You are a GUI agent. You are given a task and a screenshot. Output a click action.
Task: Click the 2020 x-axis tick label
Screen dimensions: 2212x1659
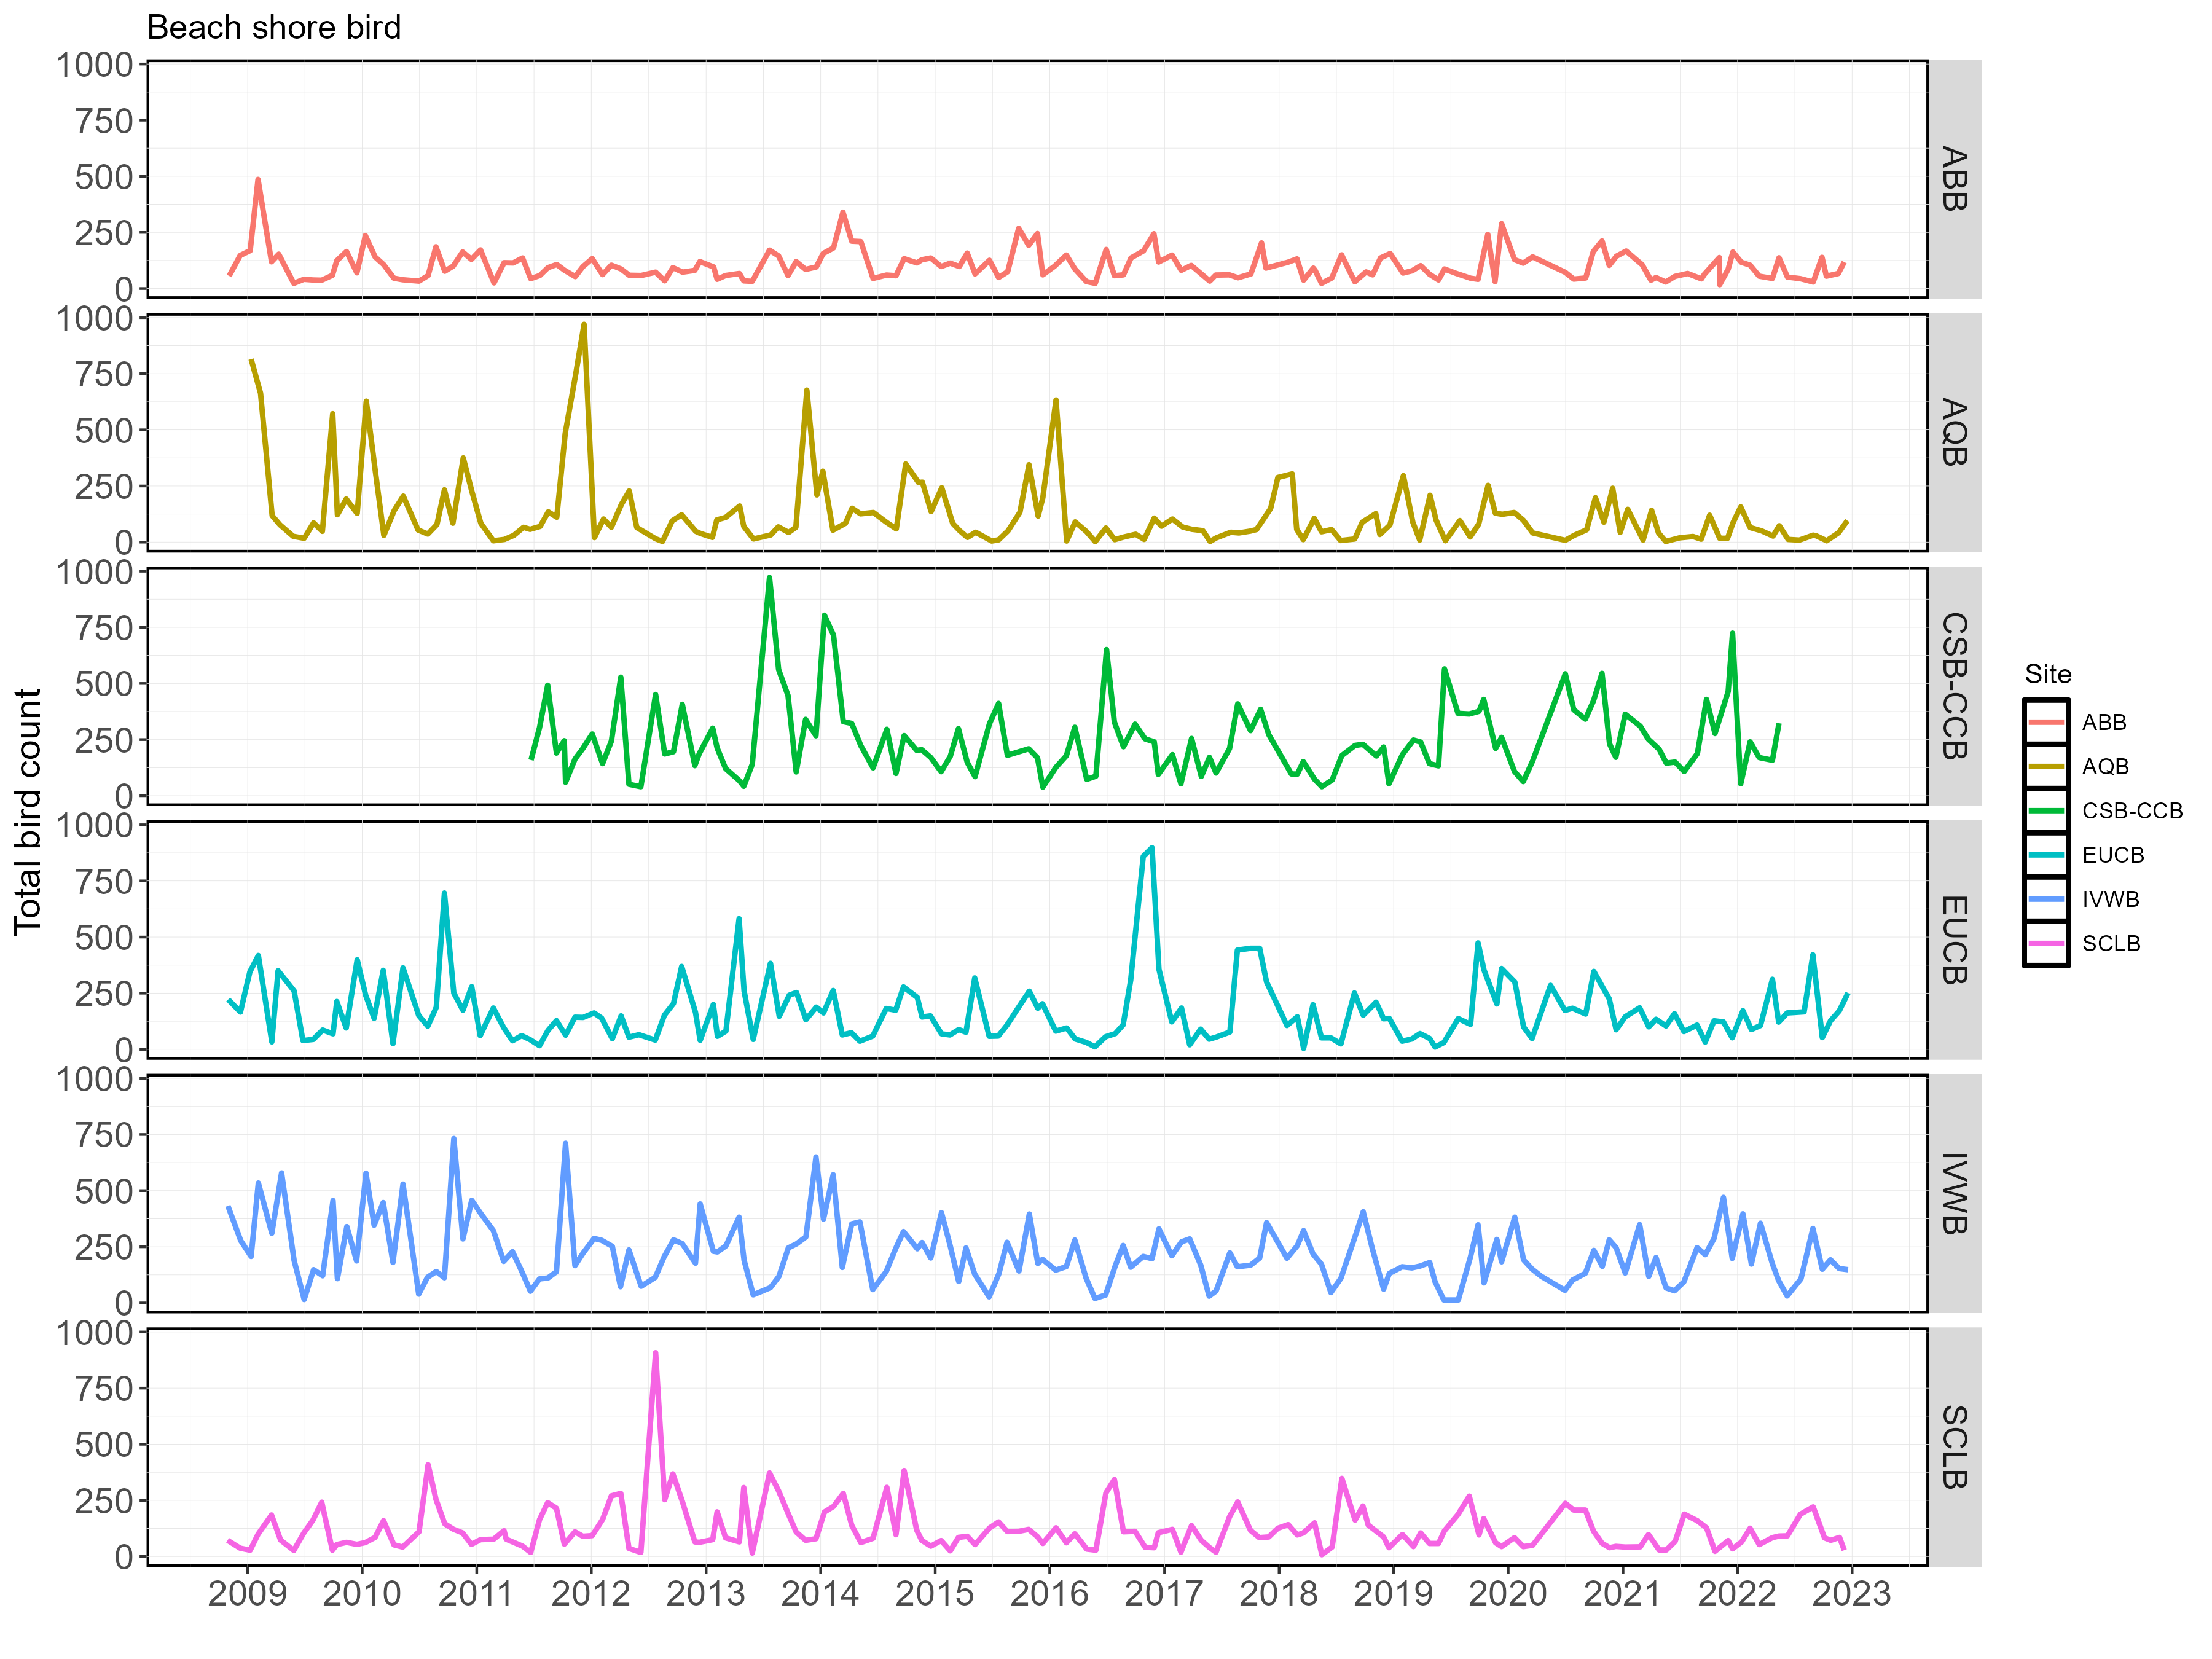[1508, 1594]
